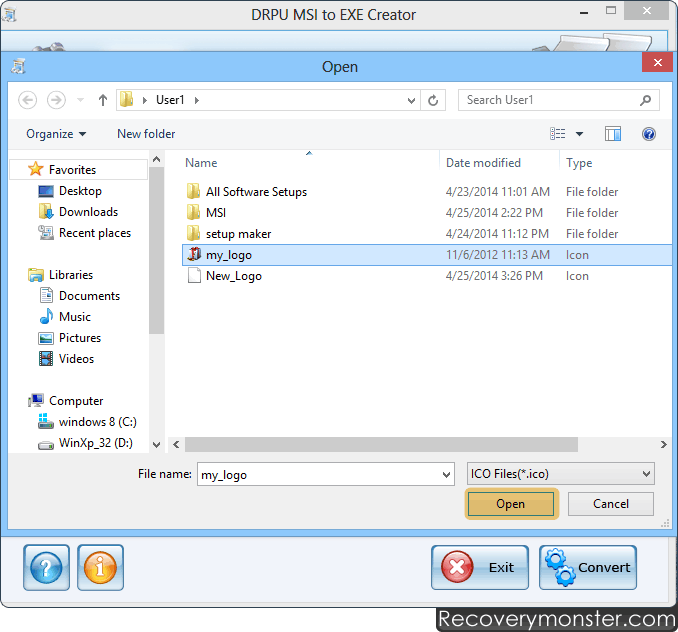Viewport: 678px width, 632px height.
Task: Change view layout icon
Action: coord(557,134)
